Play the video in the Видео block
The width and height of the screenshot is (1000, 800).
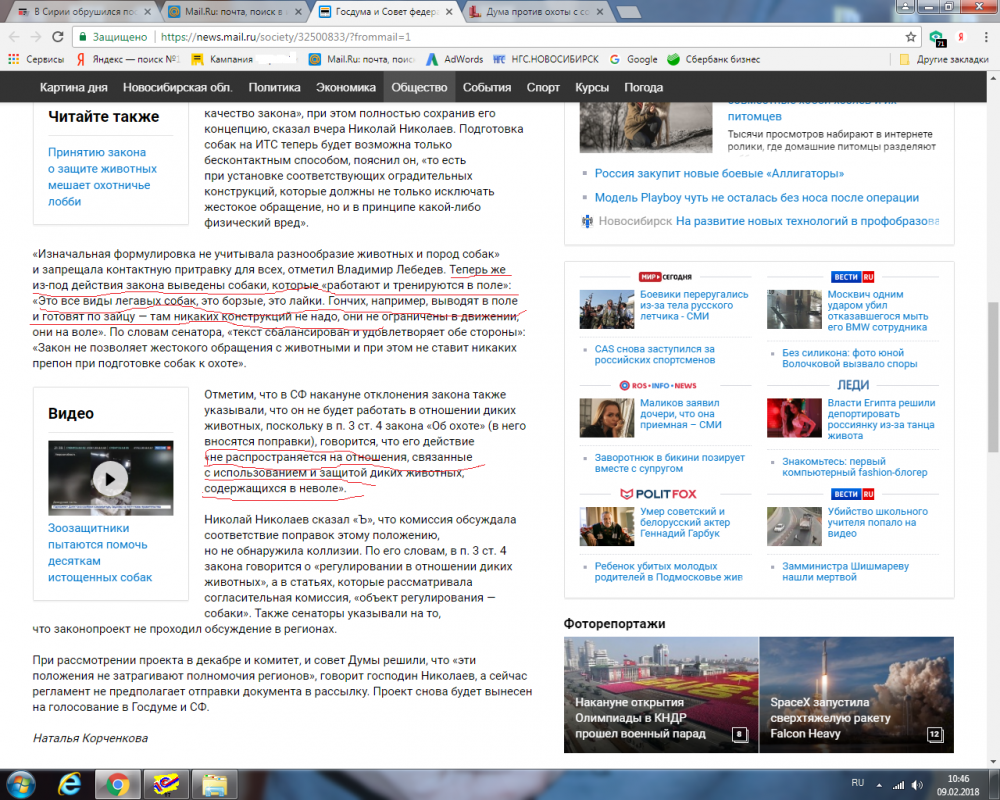tap(110, 479)
